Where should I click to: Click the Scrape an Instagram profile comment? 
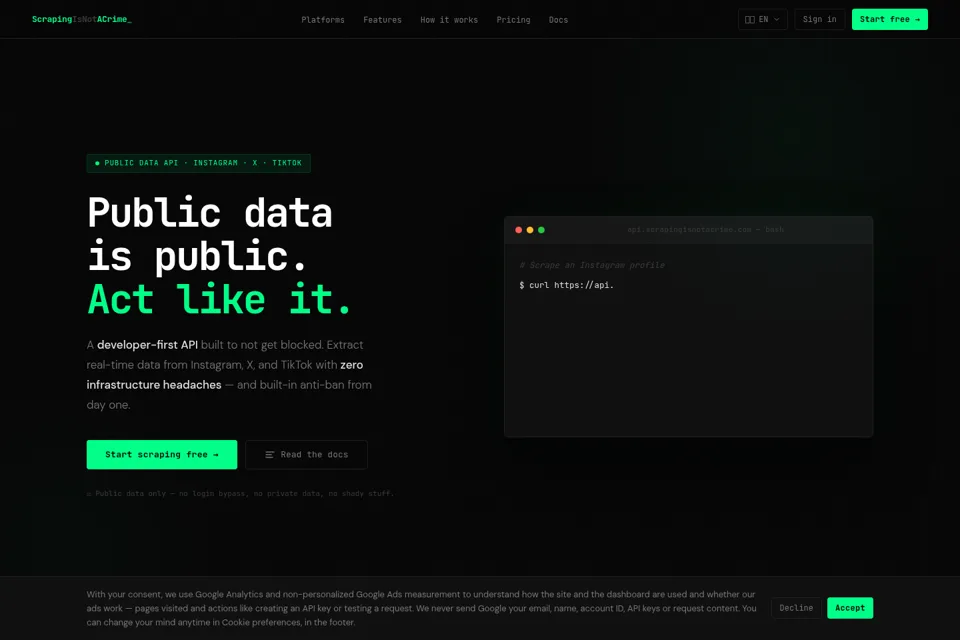592,265
